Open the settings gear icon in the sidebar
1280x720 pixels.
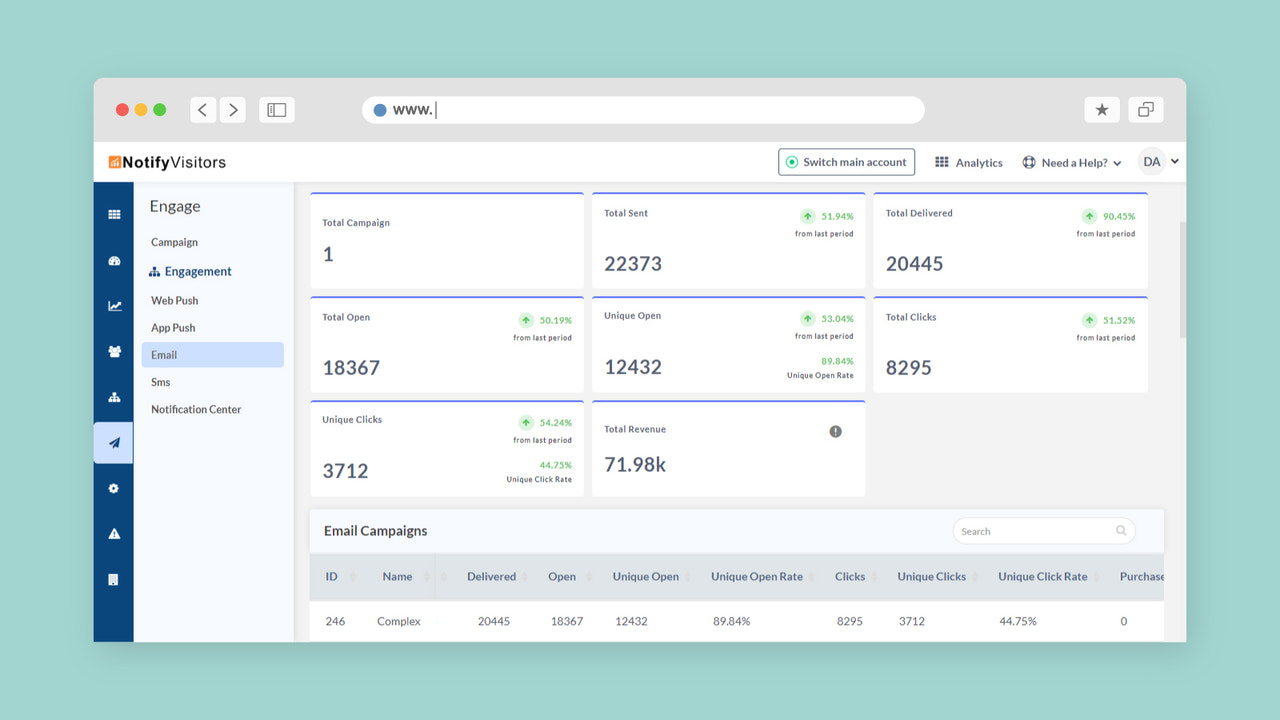tap(113, 488)
